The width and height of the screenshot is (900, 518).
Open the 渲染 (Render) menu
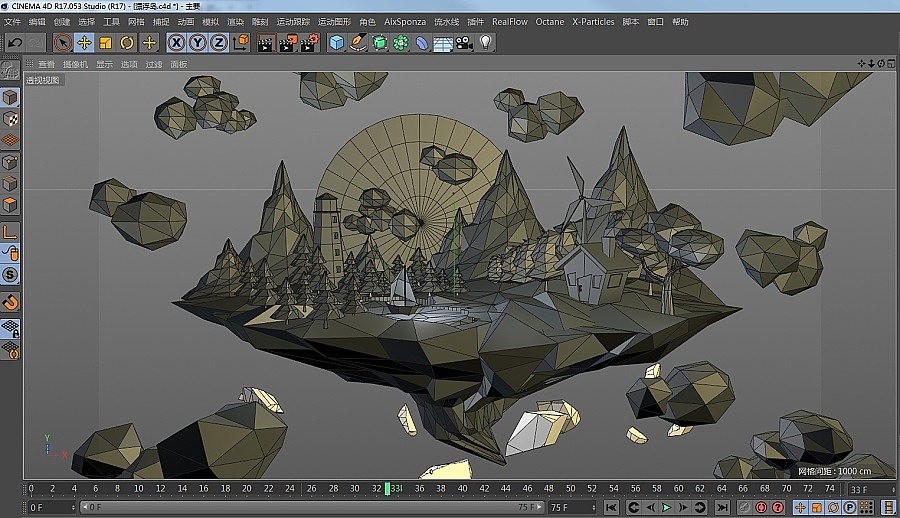click(235, 22)
